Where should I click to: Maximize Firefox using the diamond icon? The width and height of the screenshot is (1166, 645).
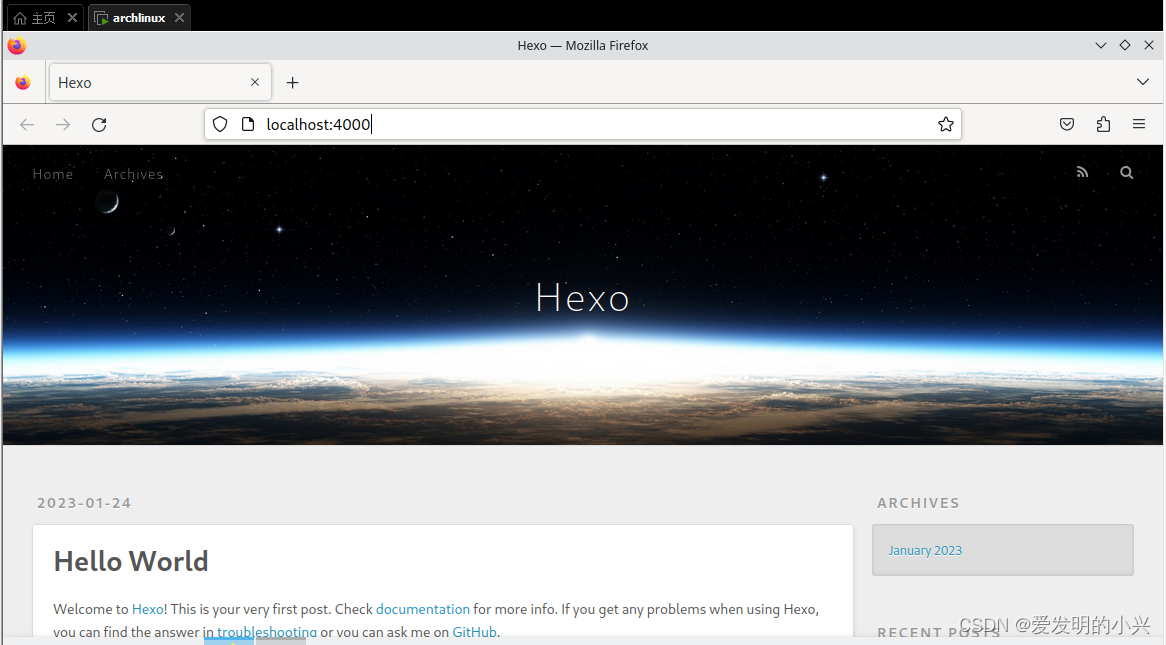1124,45
